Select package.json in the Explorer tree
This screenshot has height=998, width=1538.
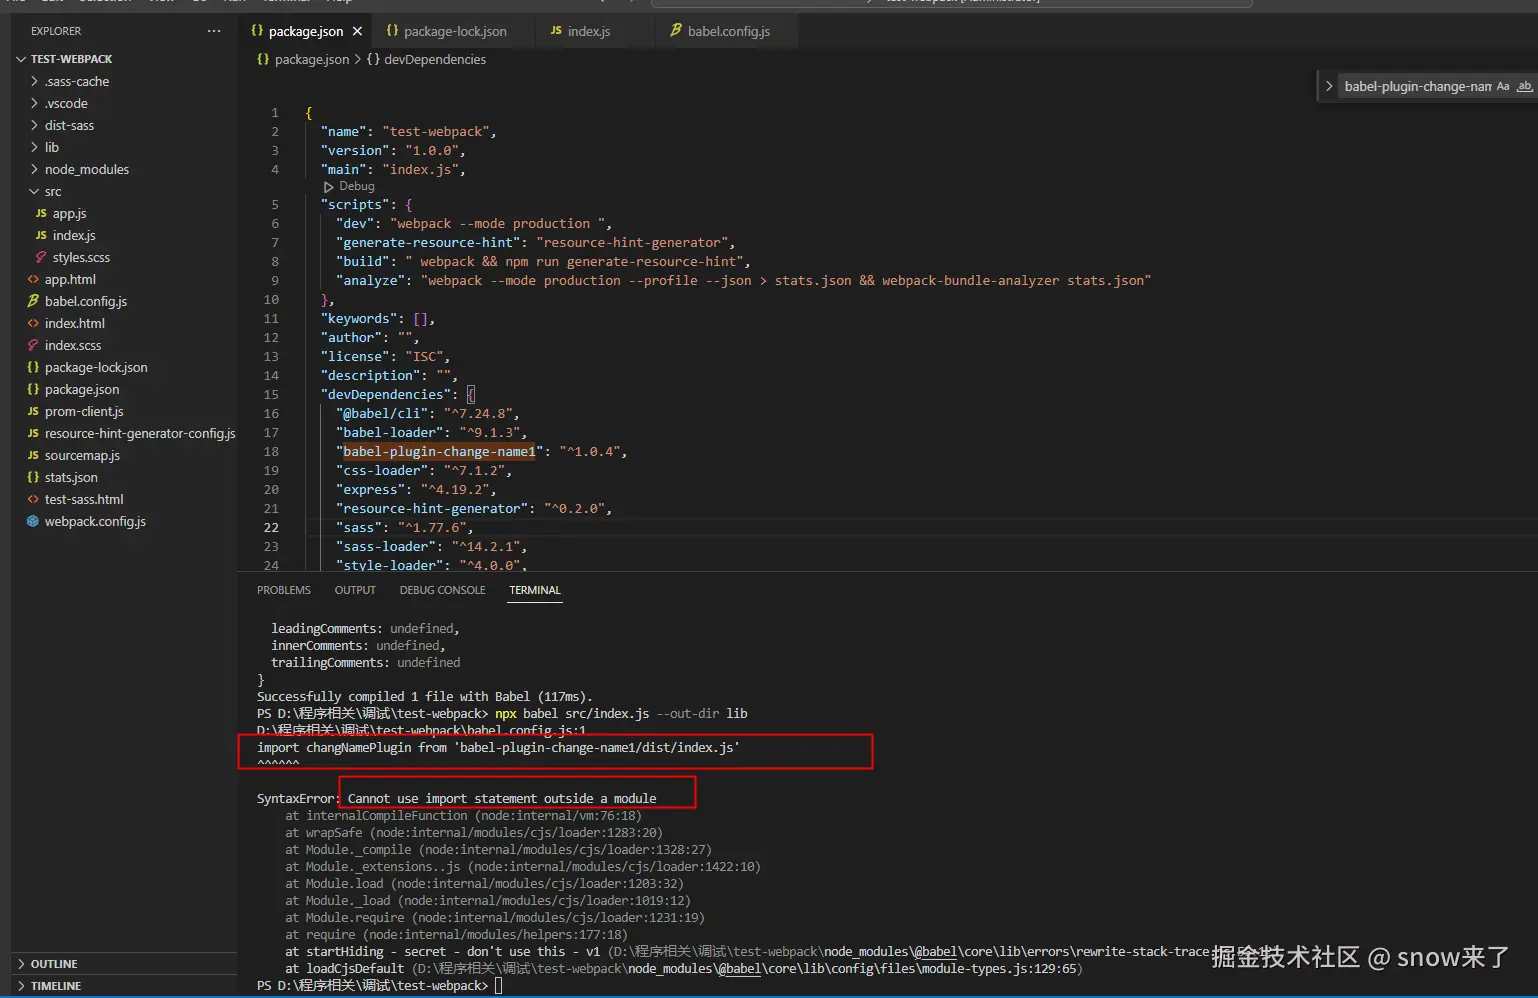tap(82, 389)
